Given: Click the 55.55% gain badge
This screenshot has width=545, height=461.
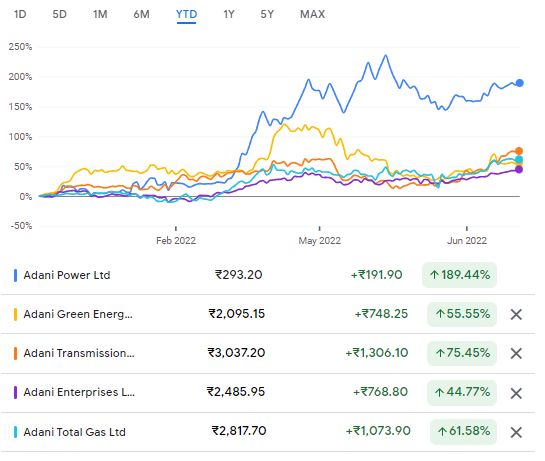Looking at the screenshot, I should (x=462, y=314).
